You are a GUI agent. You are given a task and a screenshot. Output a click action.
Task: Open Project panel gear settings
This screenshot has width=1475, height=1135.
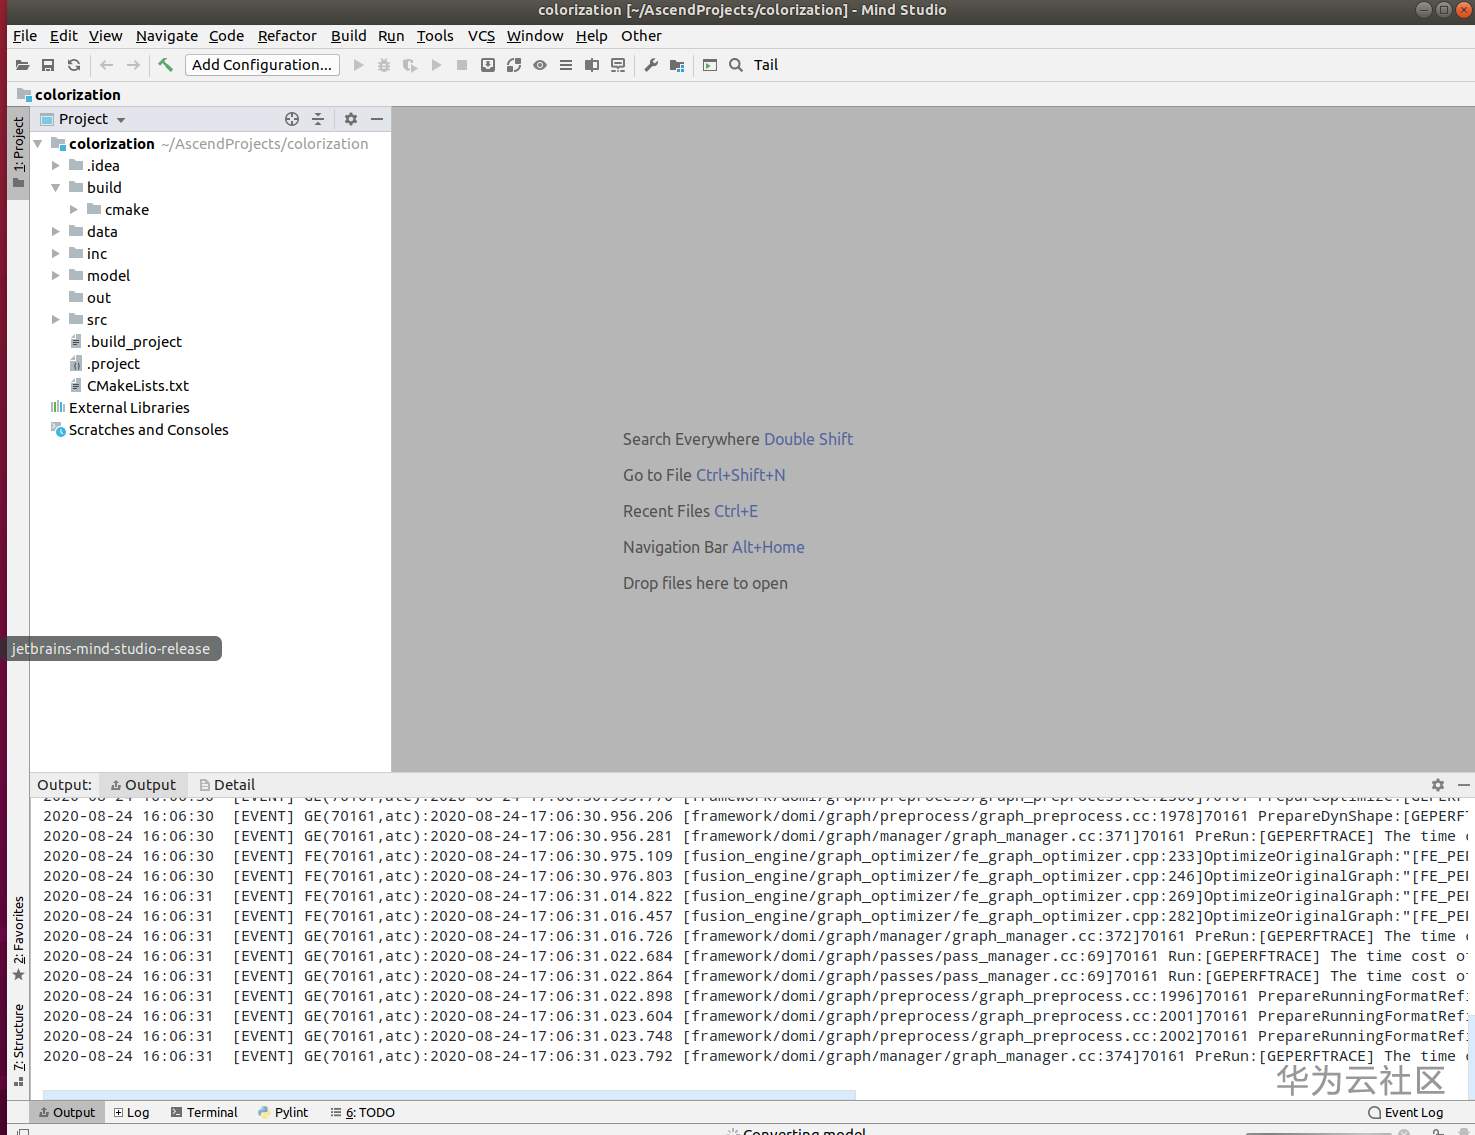[x=351, y=119]
